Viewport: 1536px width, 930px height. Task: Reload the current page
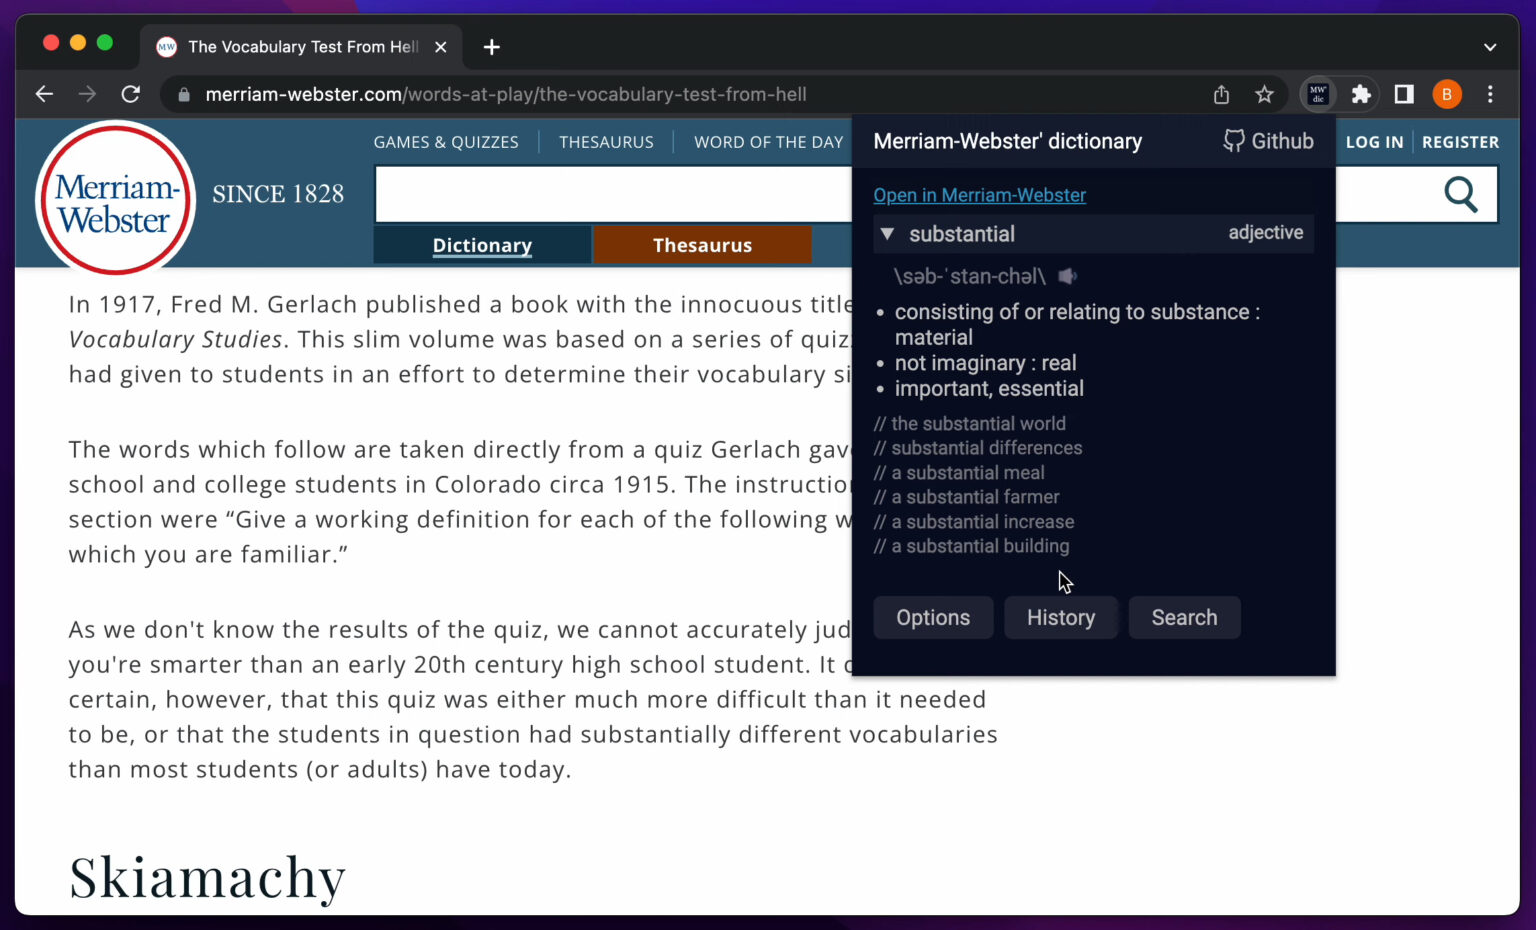130,94
